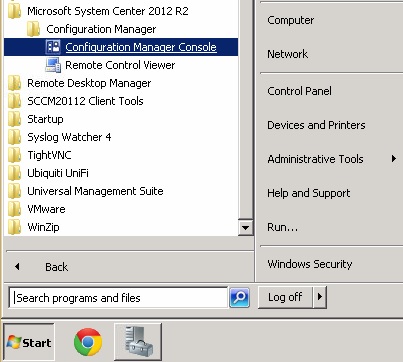Expand the 'TightVNC' folder label

(x=49, y=155)
